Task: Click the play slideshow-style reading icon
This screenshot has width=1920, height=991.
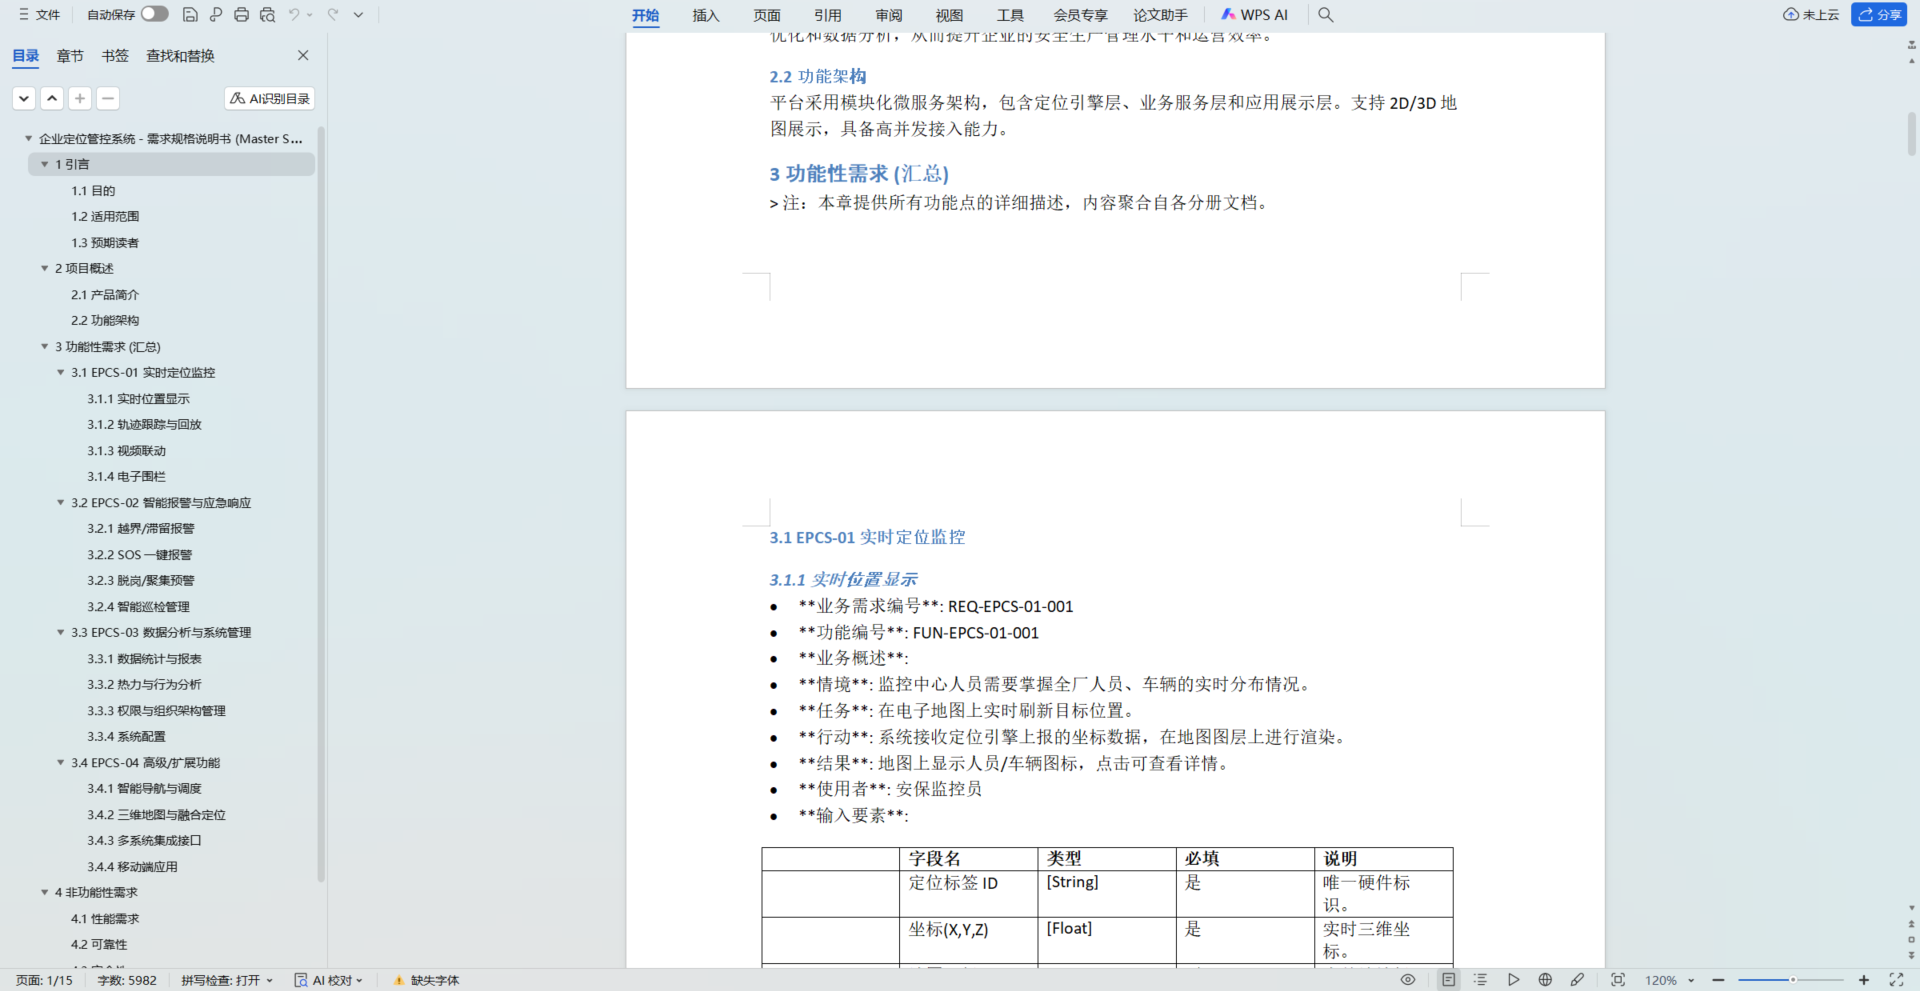Action: point(1513,980)
